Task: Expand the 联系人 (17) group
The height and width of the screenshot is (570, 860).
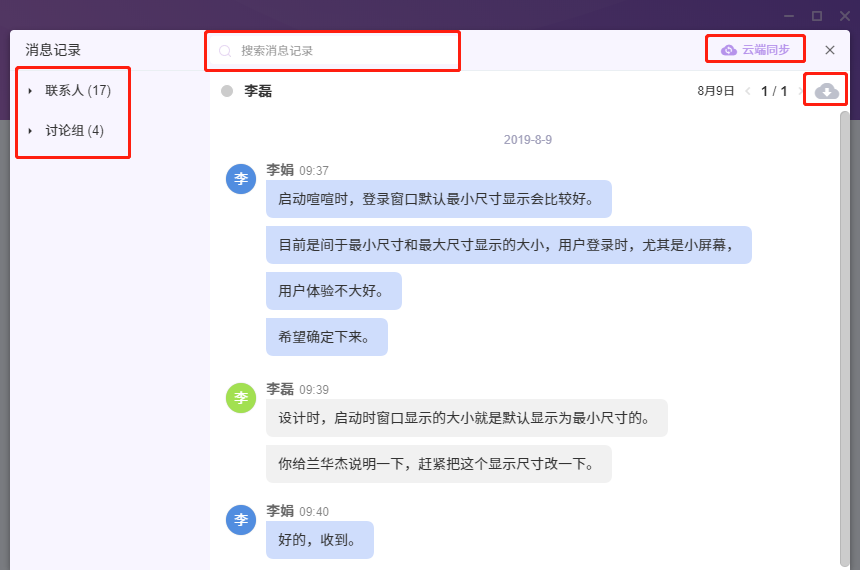Action: 30,91
